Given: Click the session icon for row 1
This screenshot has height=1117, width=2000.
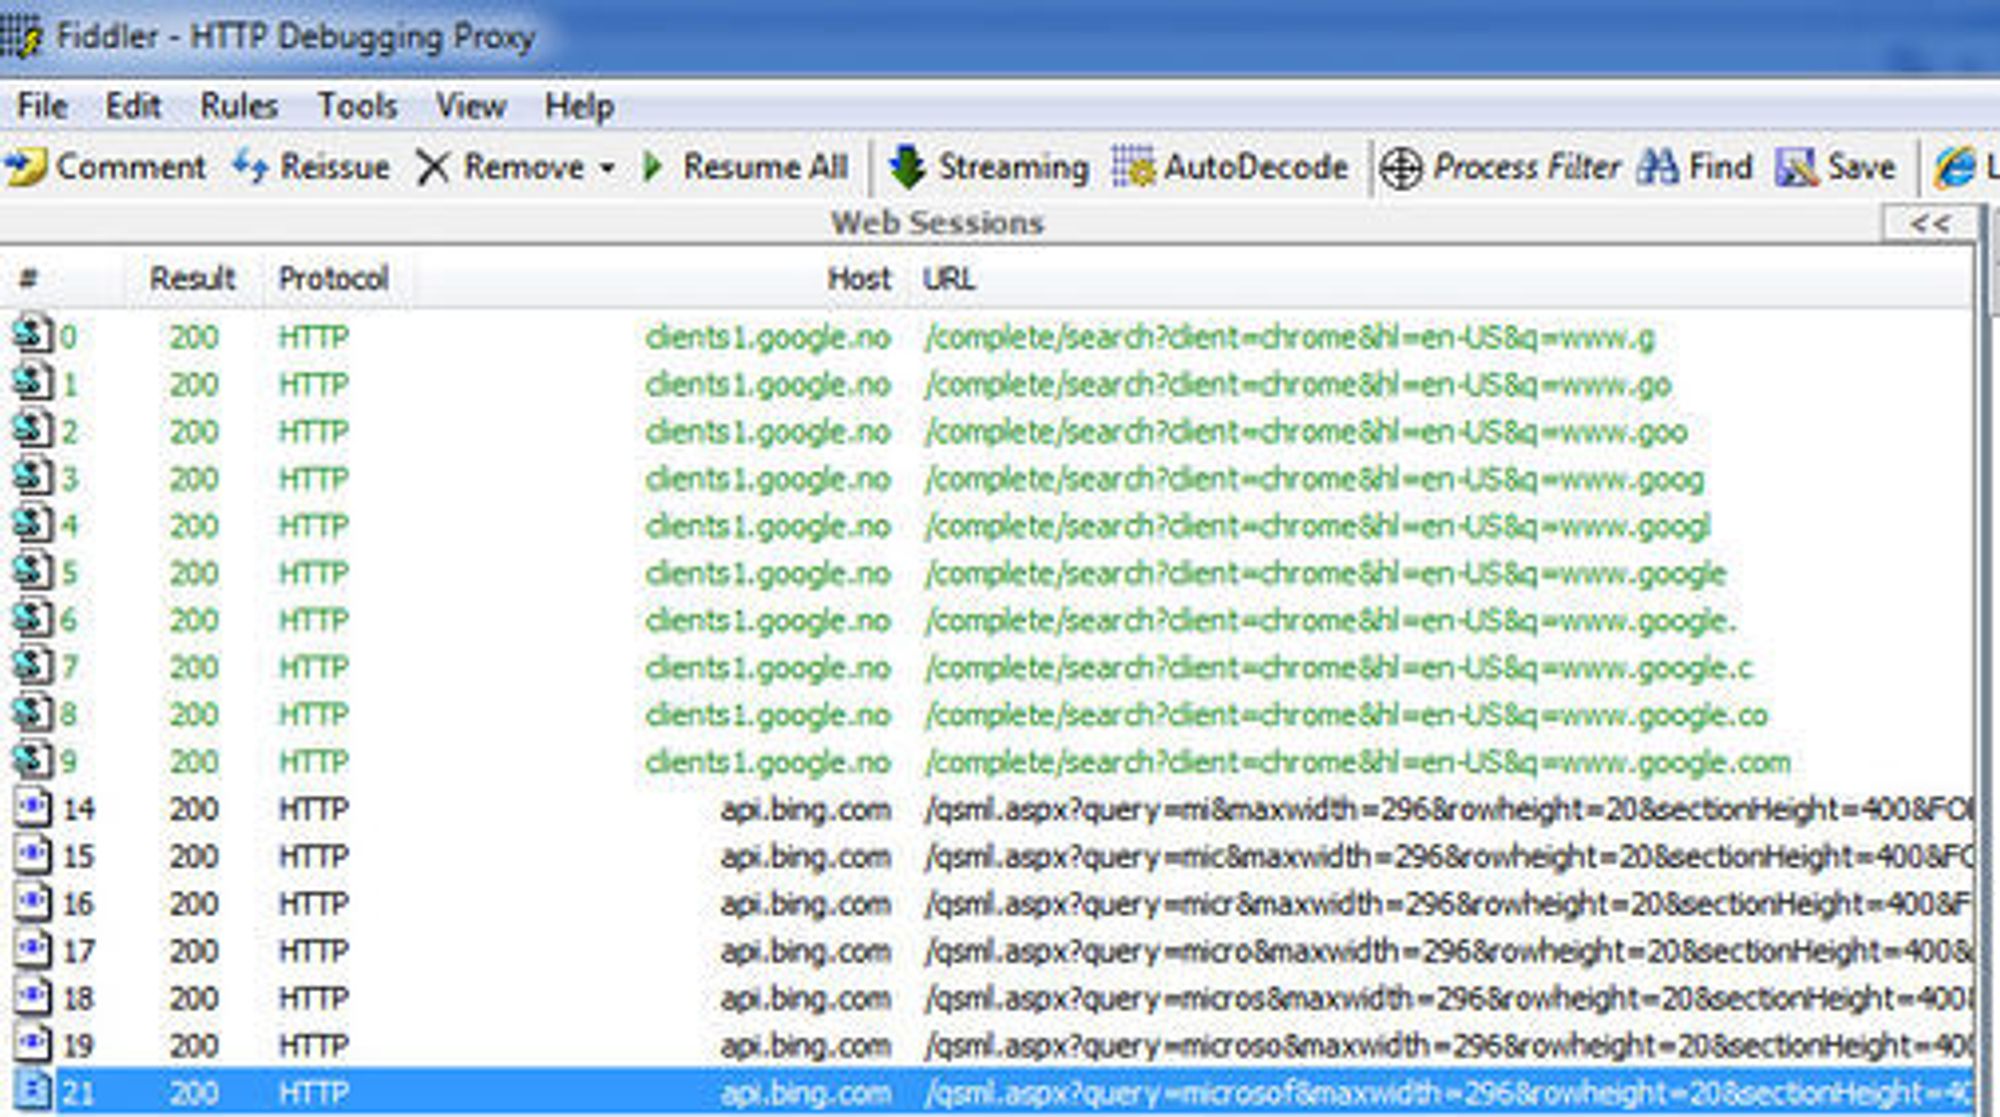Looking at the screenshot, I should coord(32,382).
